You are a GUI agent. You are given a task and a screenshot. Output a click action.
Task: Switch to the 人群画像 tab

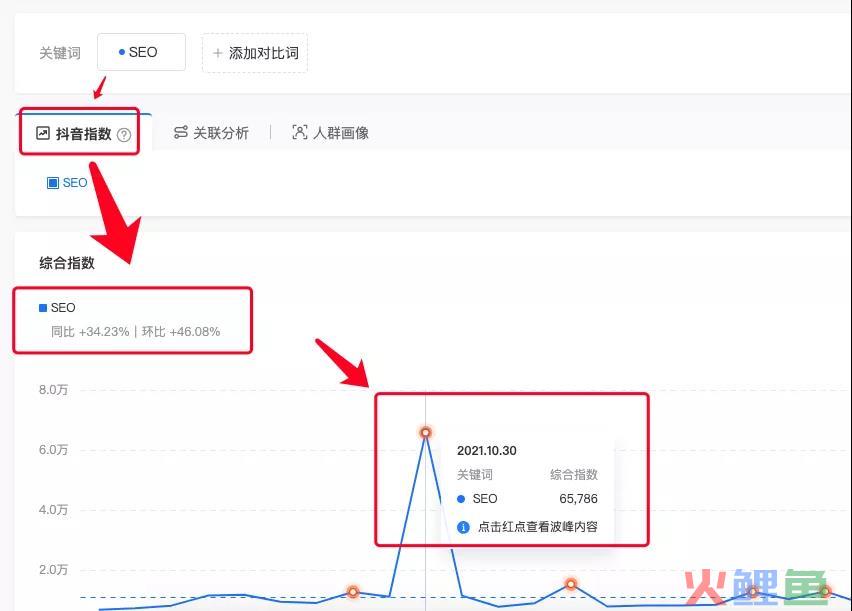click(x=330, y=133)
